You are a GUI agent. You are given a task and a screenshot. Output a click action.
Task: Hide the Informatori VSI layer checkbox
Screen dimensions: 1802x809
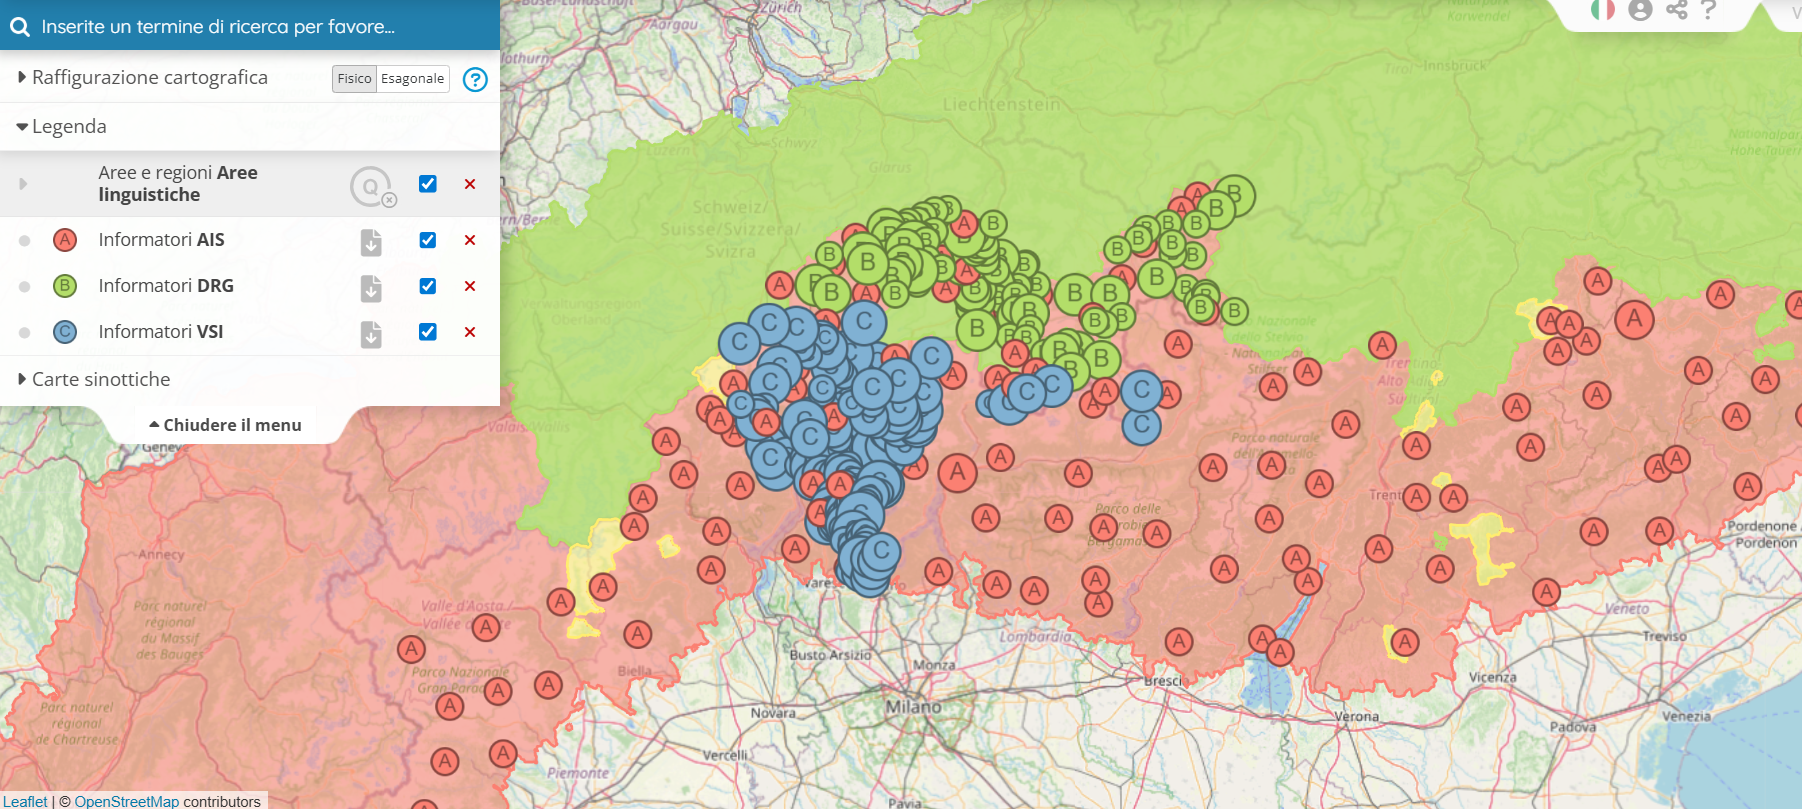pyautogui.click(x=428, y=332)
